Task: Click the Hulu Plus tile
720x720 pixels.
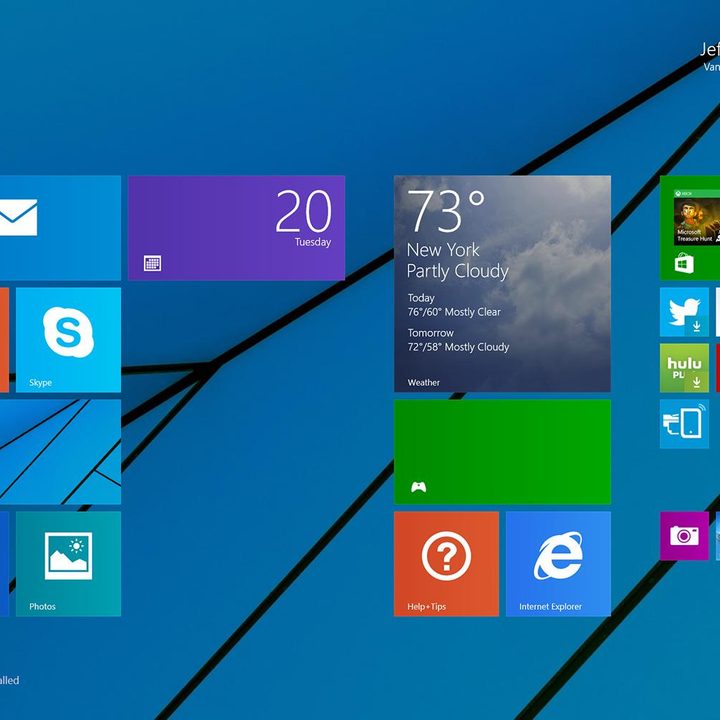Action: tap(684, 368)
